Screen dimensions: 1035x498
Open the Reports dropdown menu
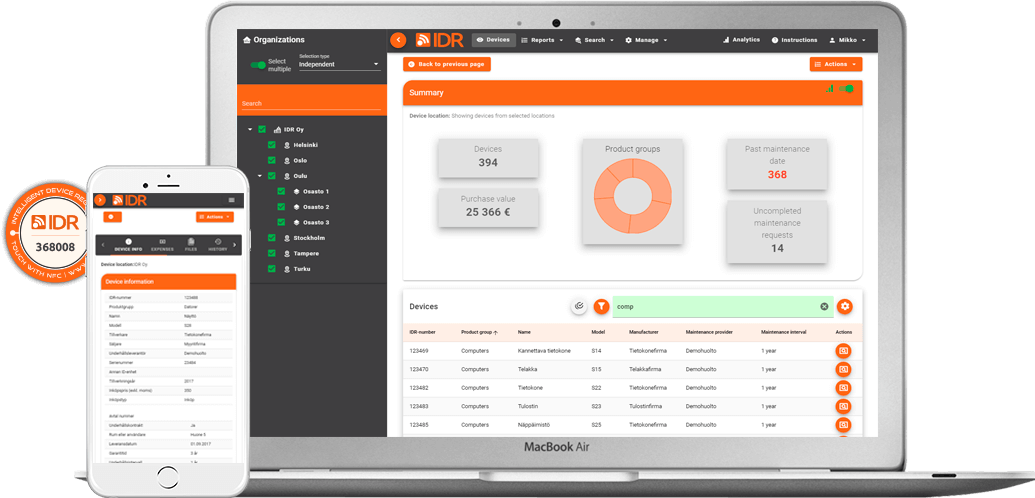pyautogui.click(x=543, y=40)
